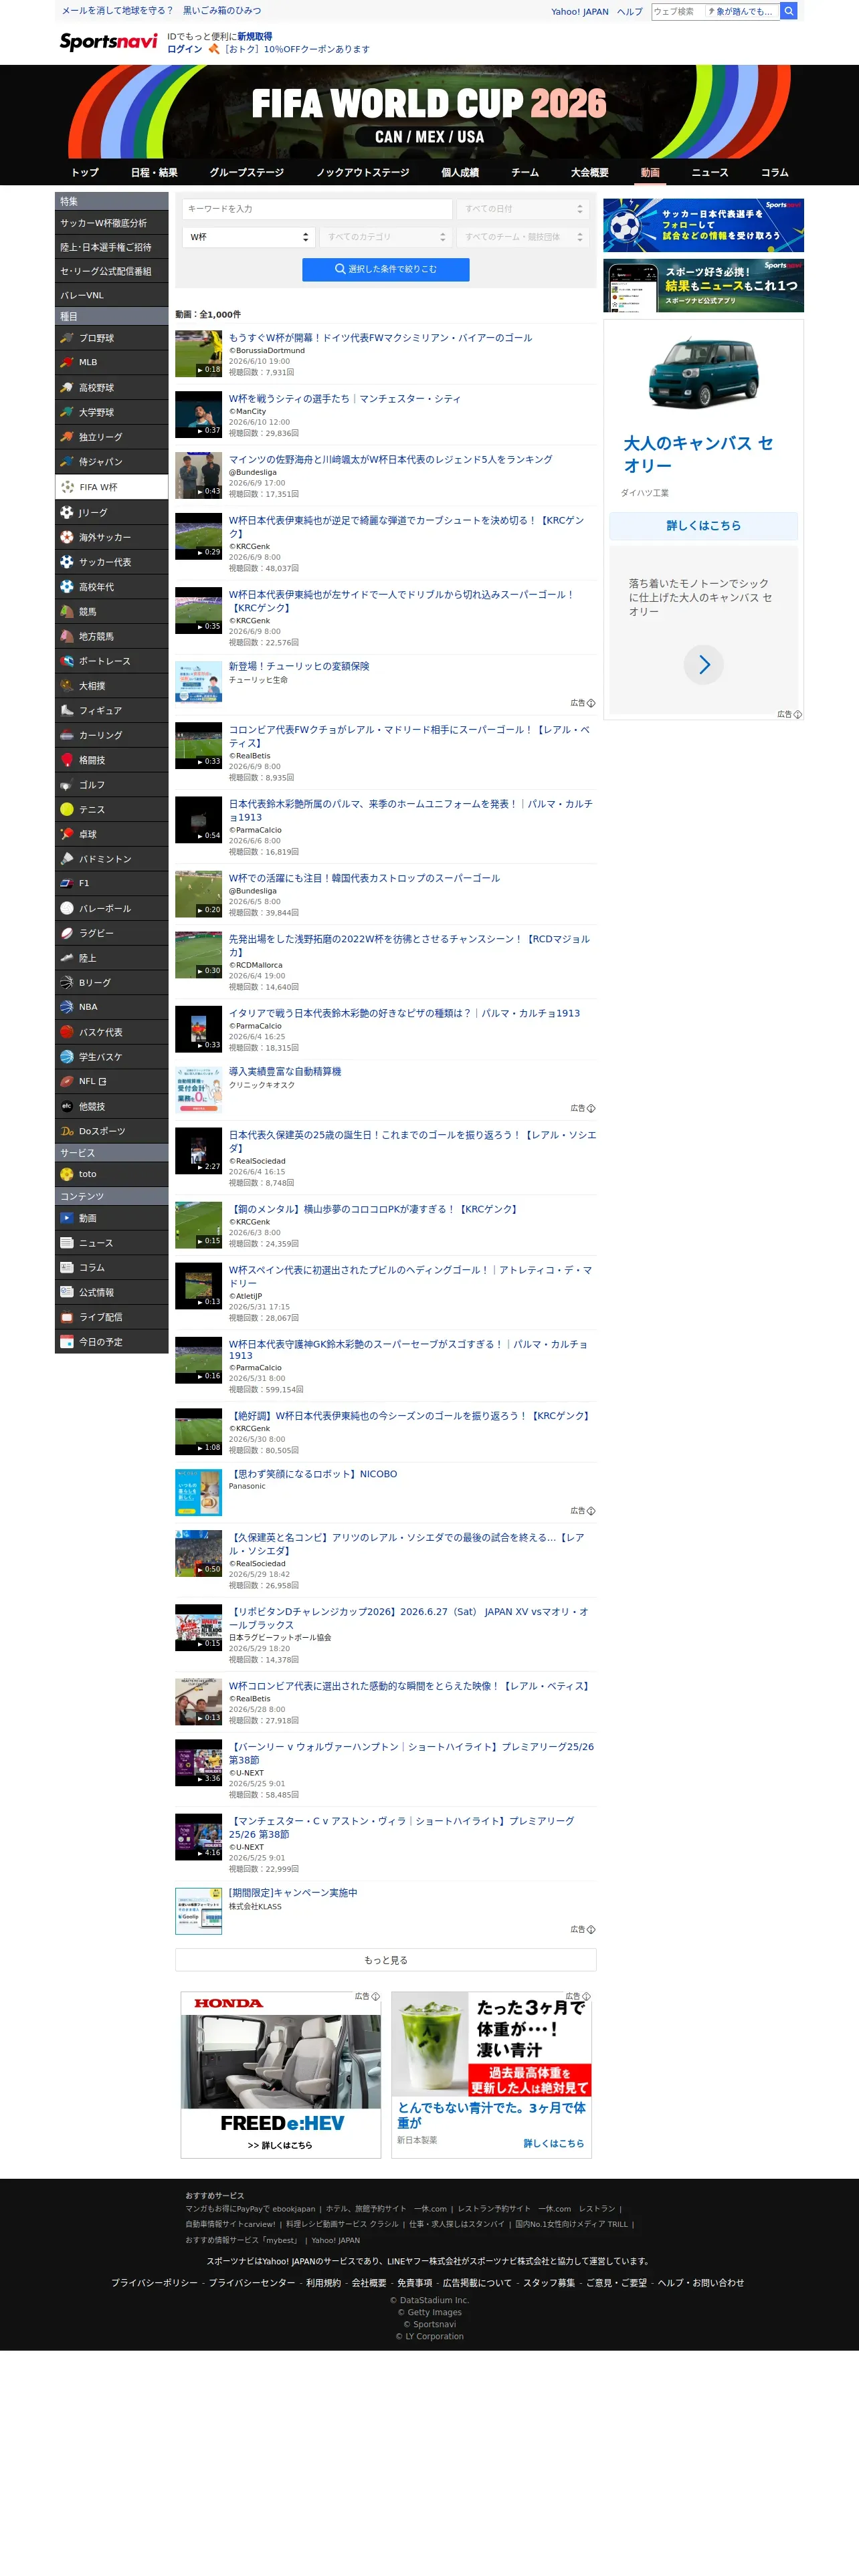
Task: Click 詳しくはこちら in the Daihatsu ad
Action: (x=704, y=525)
